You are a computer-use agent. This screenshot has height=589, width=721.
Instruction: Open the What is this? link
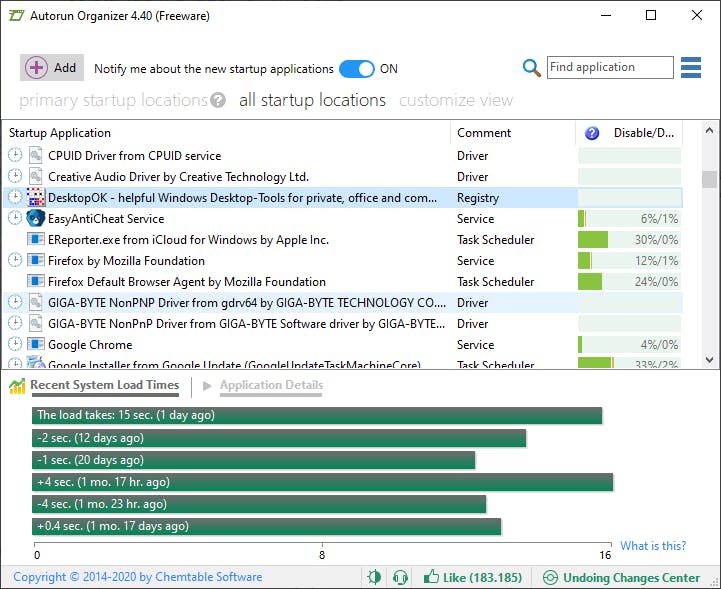653,546
